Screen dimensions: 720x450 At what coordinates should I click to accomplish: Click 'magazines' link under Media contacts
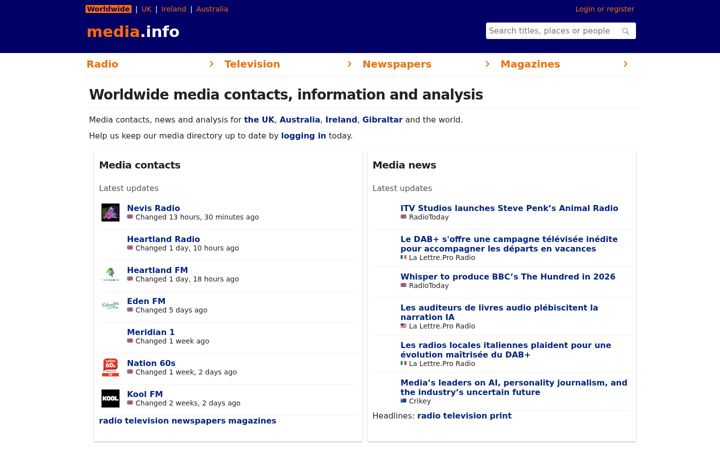coord(252,421)
